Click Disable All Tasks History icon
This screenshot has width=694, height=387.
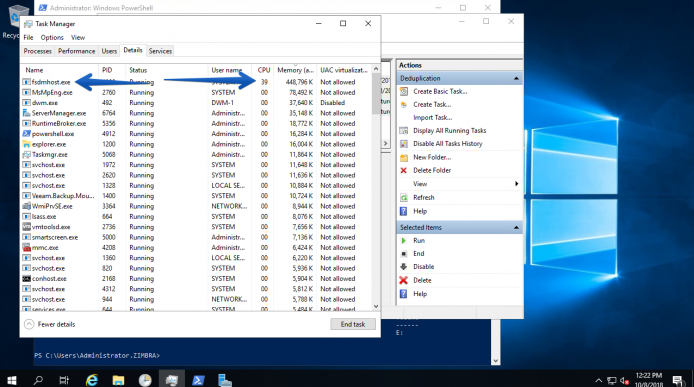(x=404, y=144)
